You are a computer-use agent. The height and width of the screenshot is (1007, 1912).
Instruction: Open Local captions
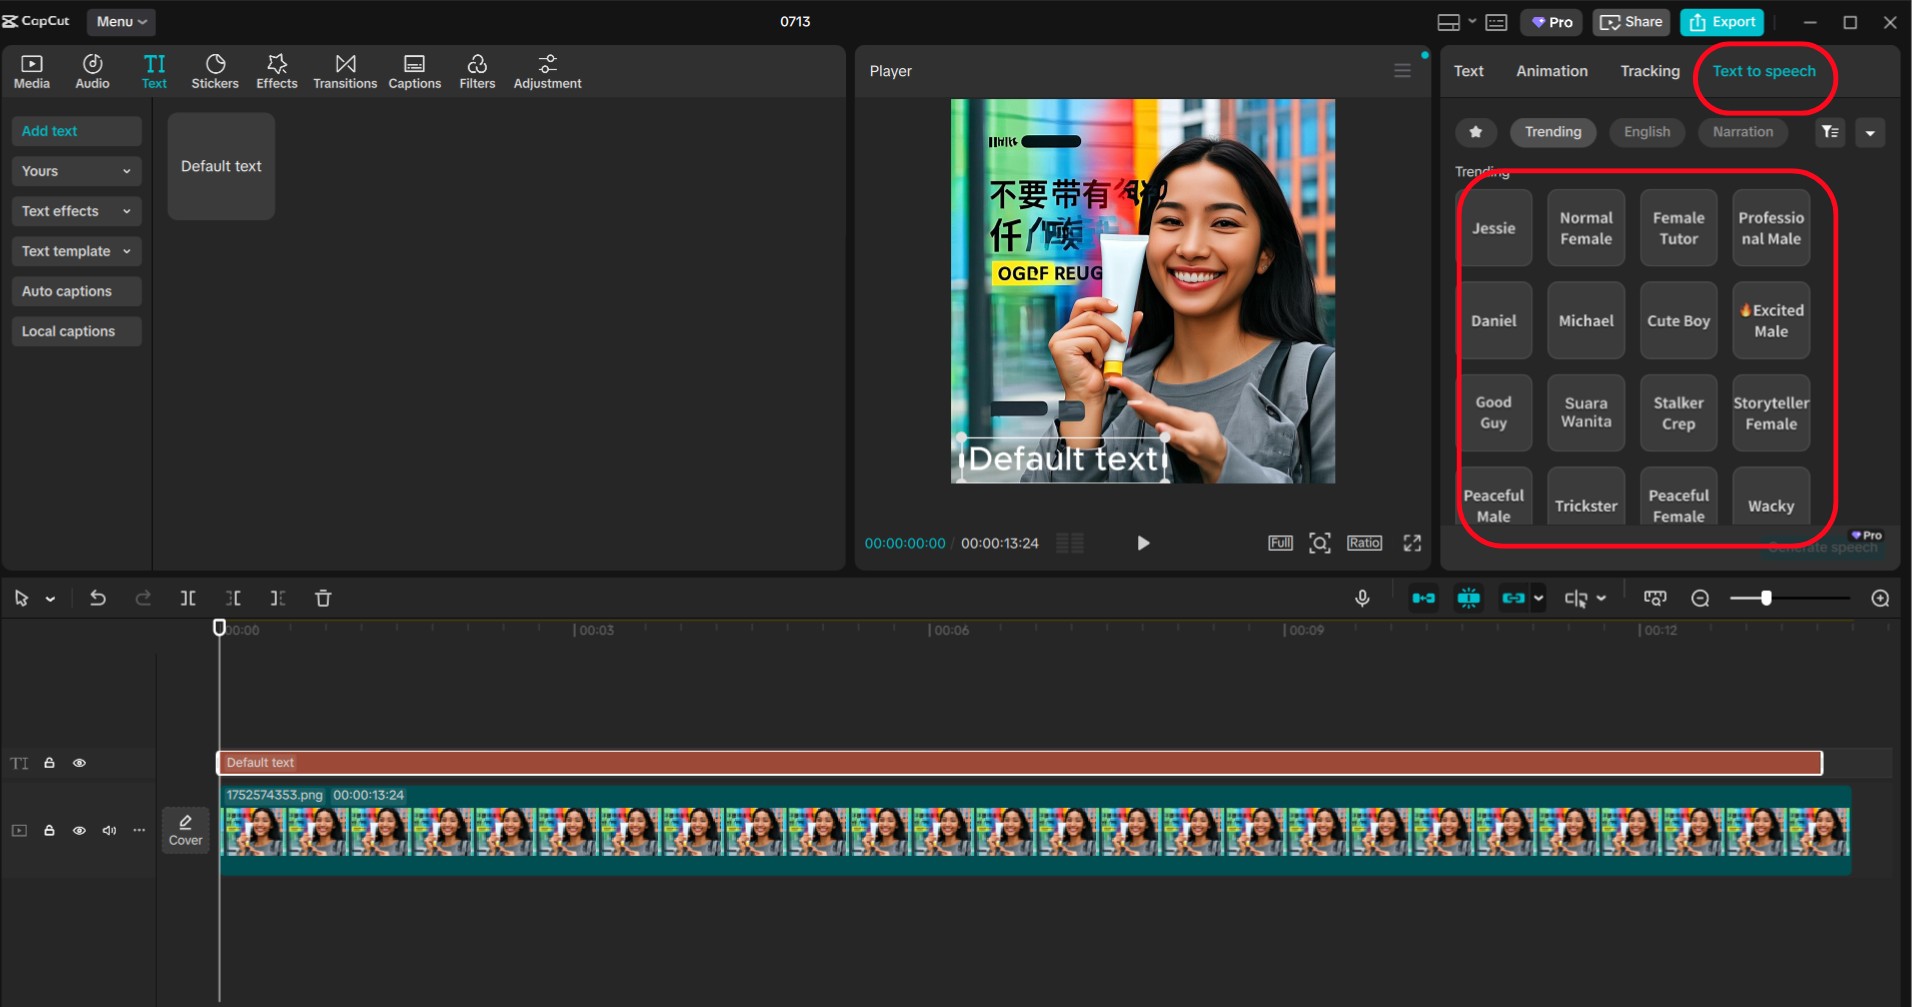[x=76, y=331]
